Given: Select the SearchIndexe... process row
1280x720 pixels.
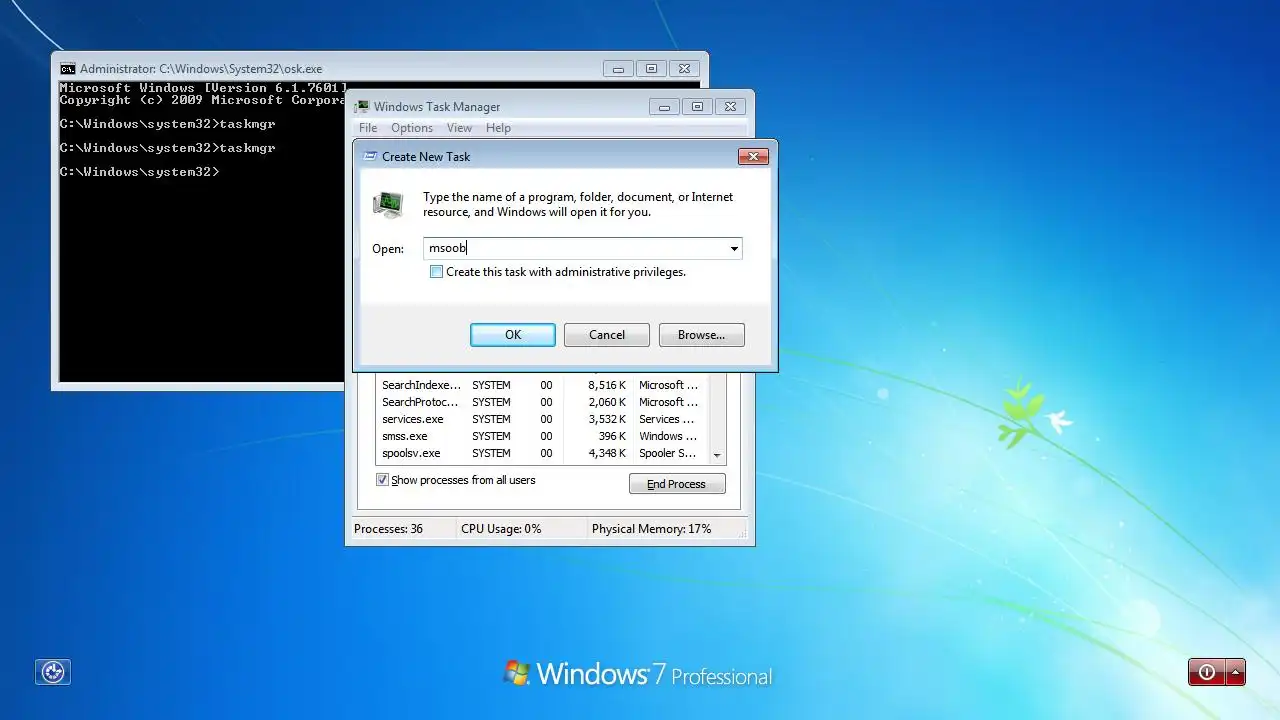Looking at the screenshot, I should [541, 385].
